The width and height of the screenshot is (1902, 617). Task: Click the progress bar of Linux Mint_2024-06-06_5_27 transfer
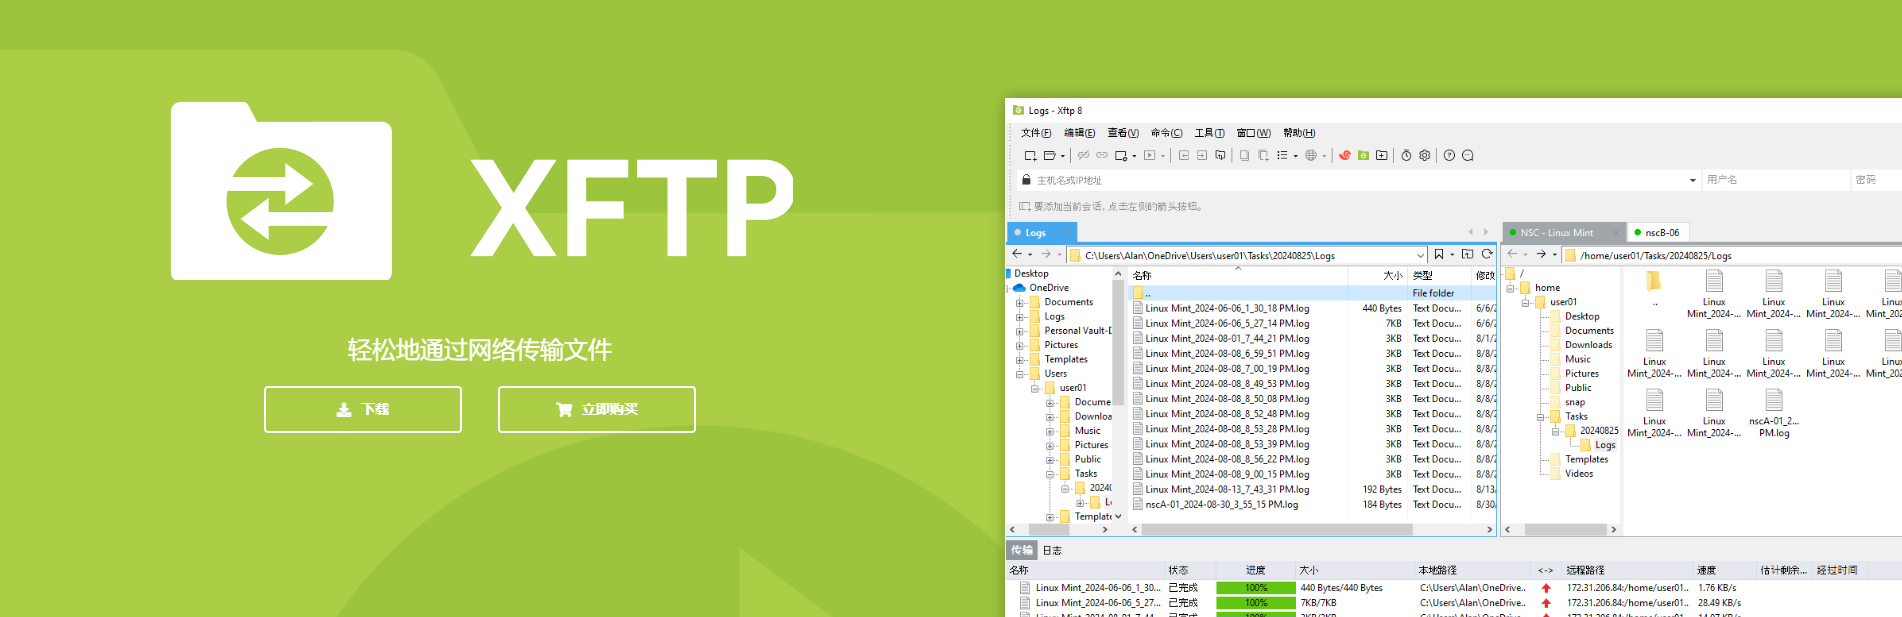click(1255, 603)
